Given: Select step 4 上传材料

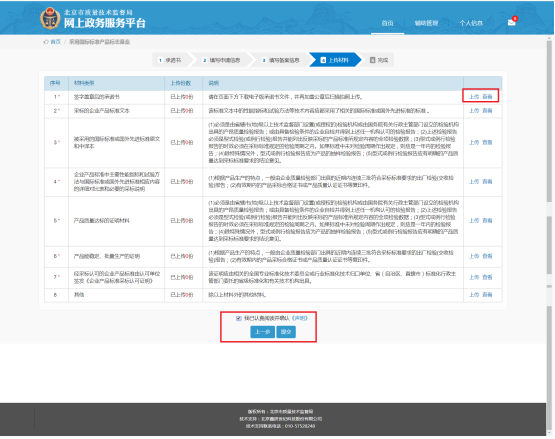Looking at the screenshot, I should click(335, 60).
